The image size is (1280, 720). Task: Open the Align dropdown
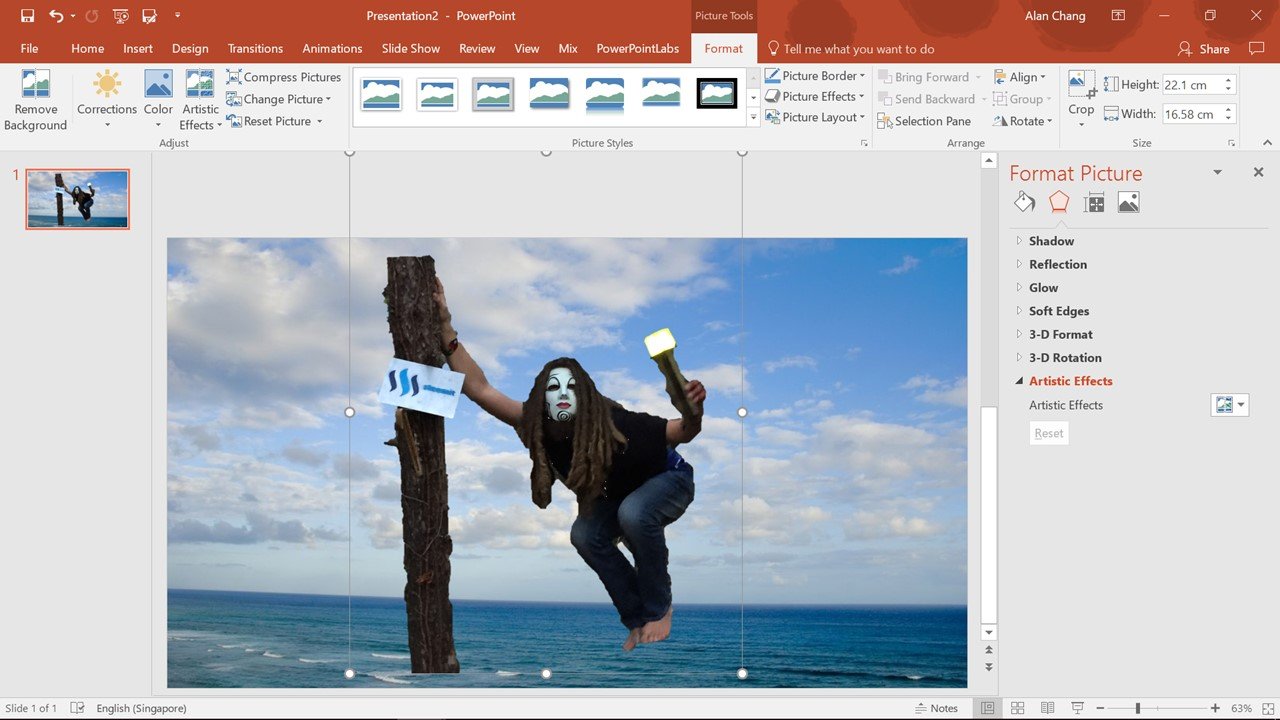point(1020,77)
